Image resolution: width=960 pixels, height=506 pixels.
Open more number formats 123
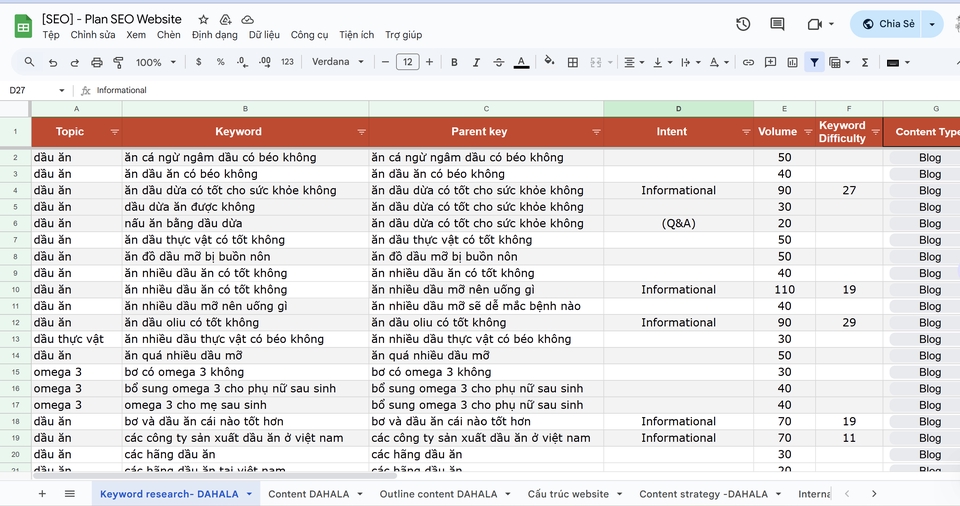[x=287, y=62]
